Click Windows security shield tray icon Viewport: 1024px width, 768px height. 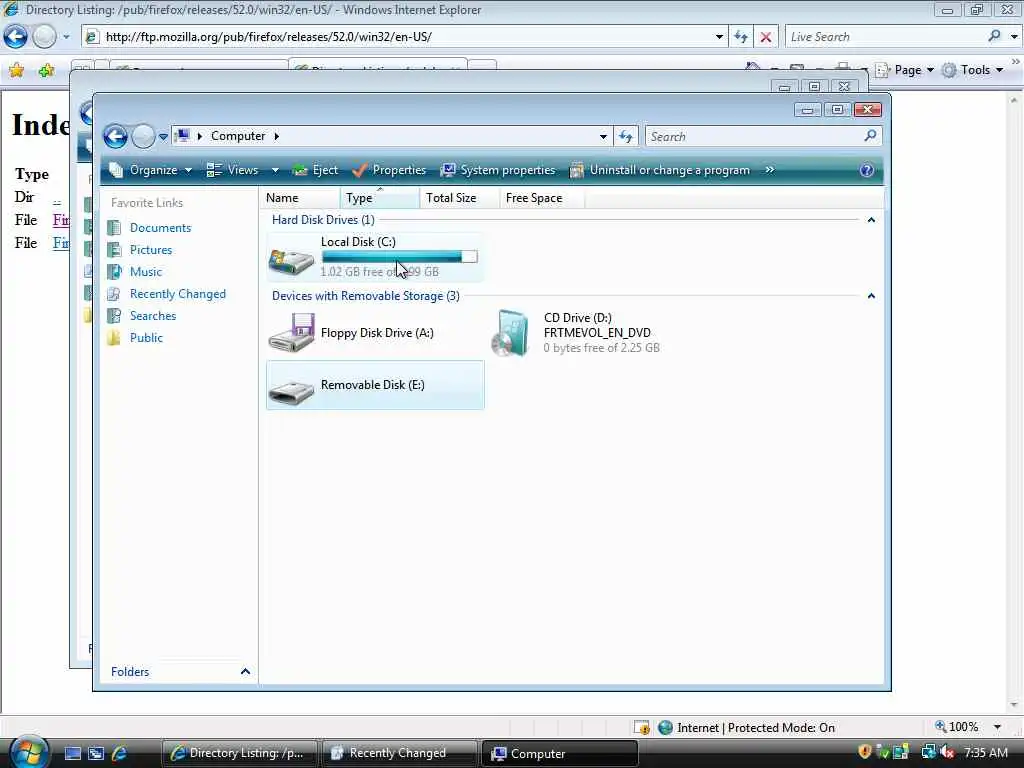click(x=865, y=752)
